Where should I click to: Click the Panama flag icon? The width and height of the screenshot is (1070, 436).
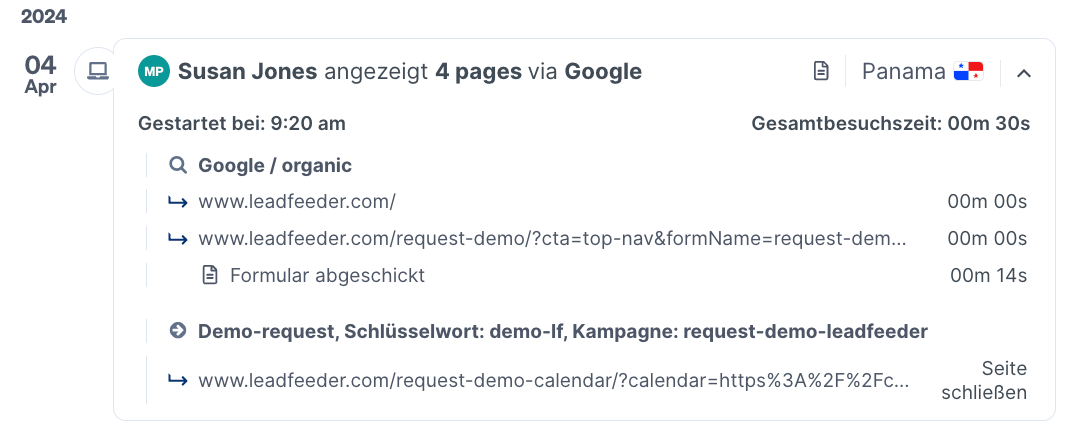(x=968, y=71)
